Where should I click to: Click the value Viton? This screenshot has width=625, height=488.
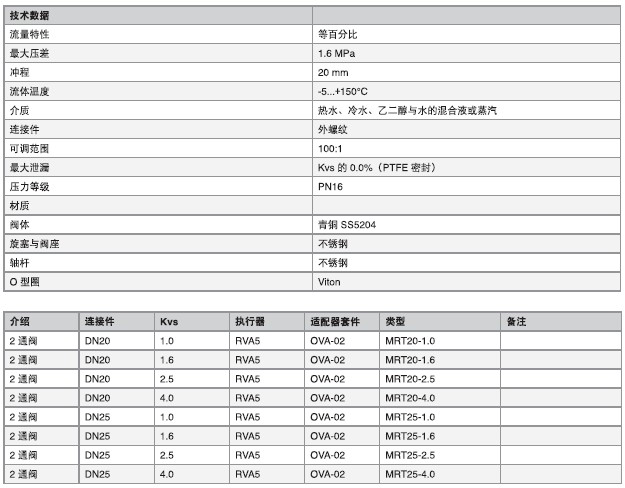(329, 282)
